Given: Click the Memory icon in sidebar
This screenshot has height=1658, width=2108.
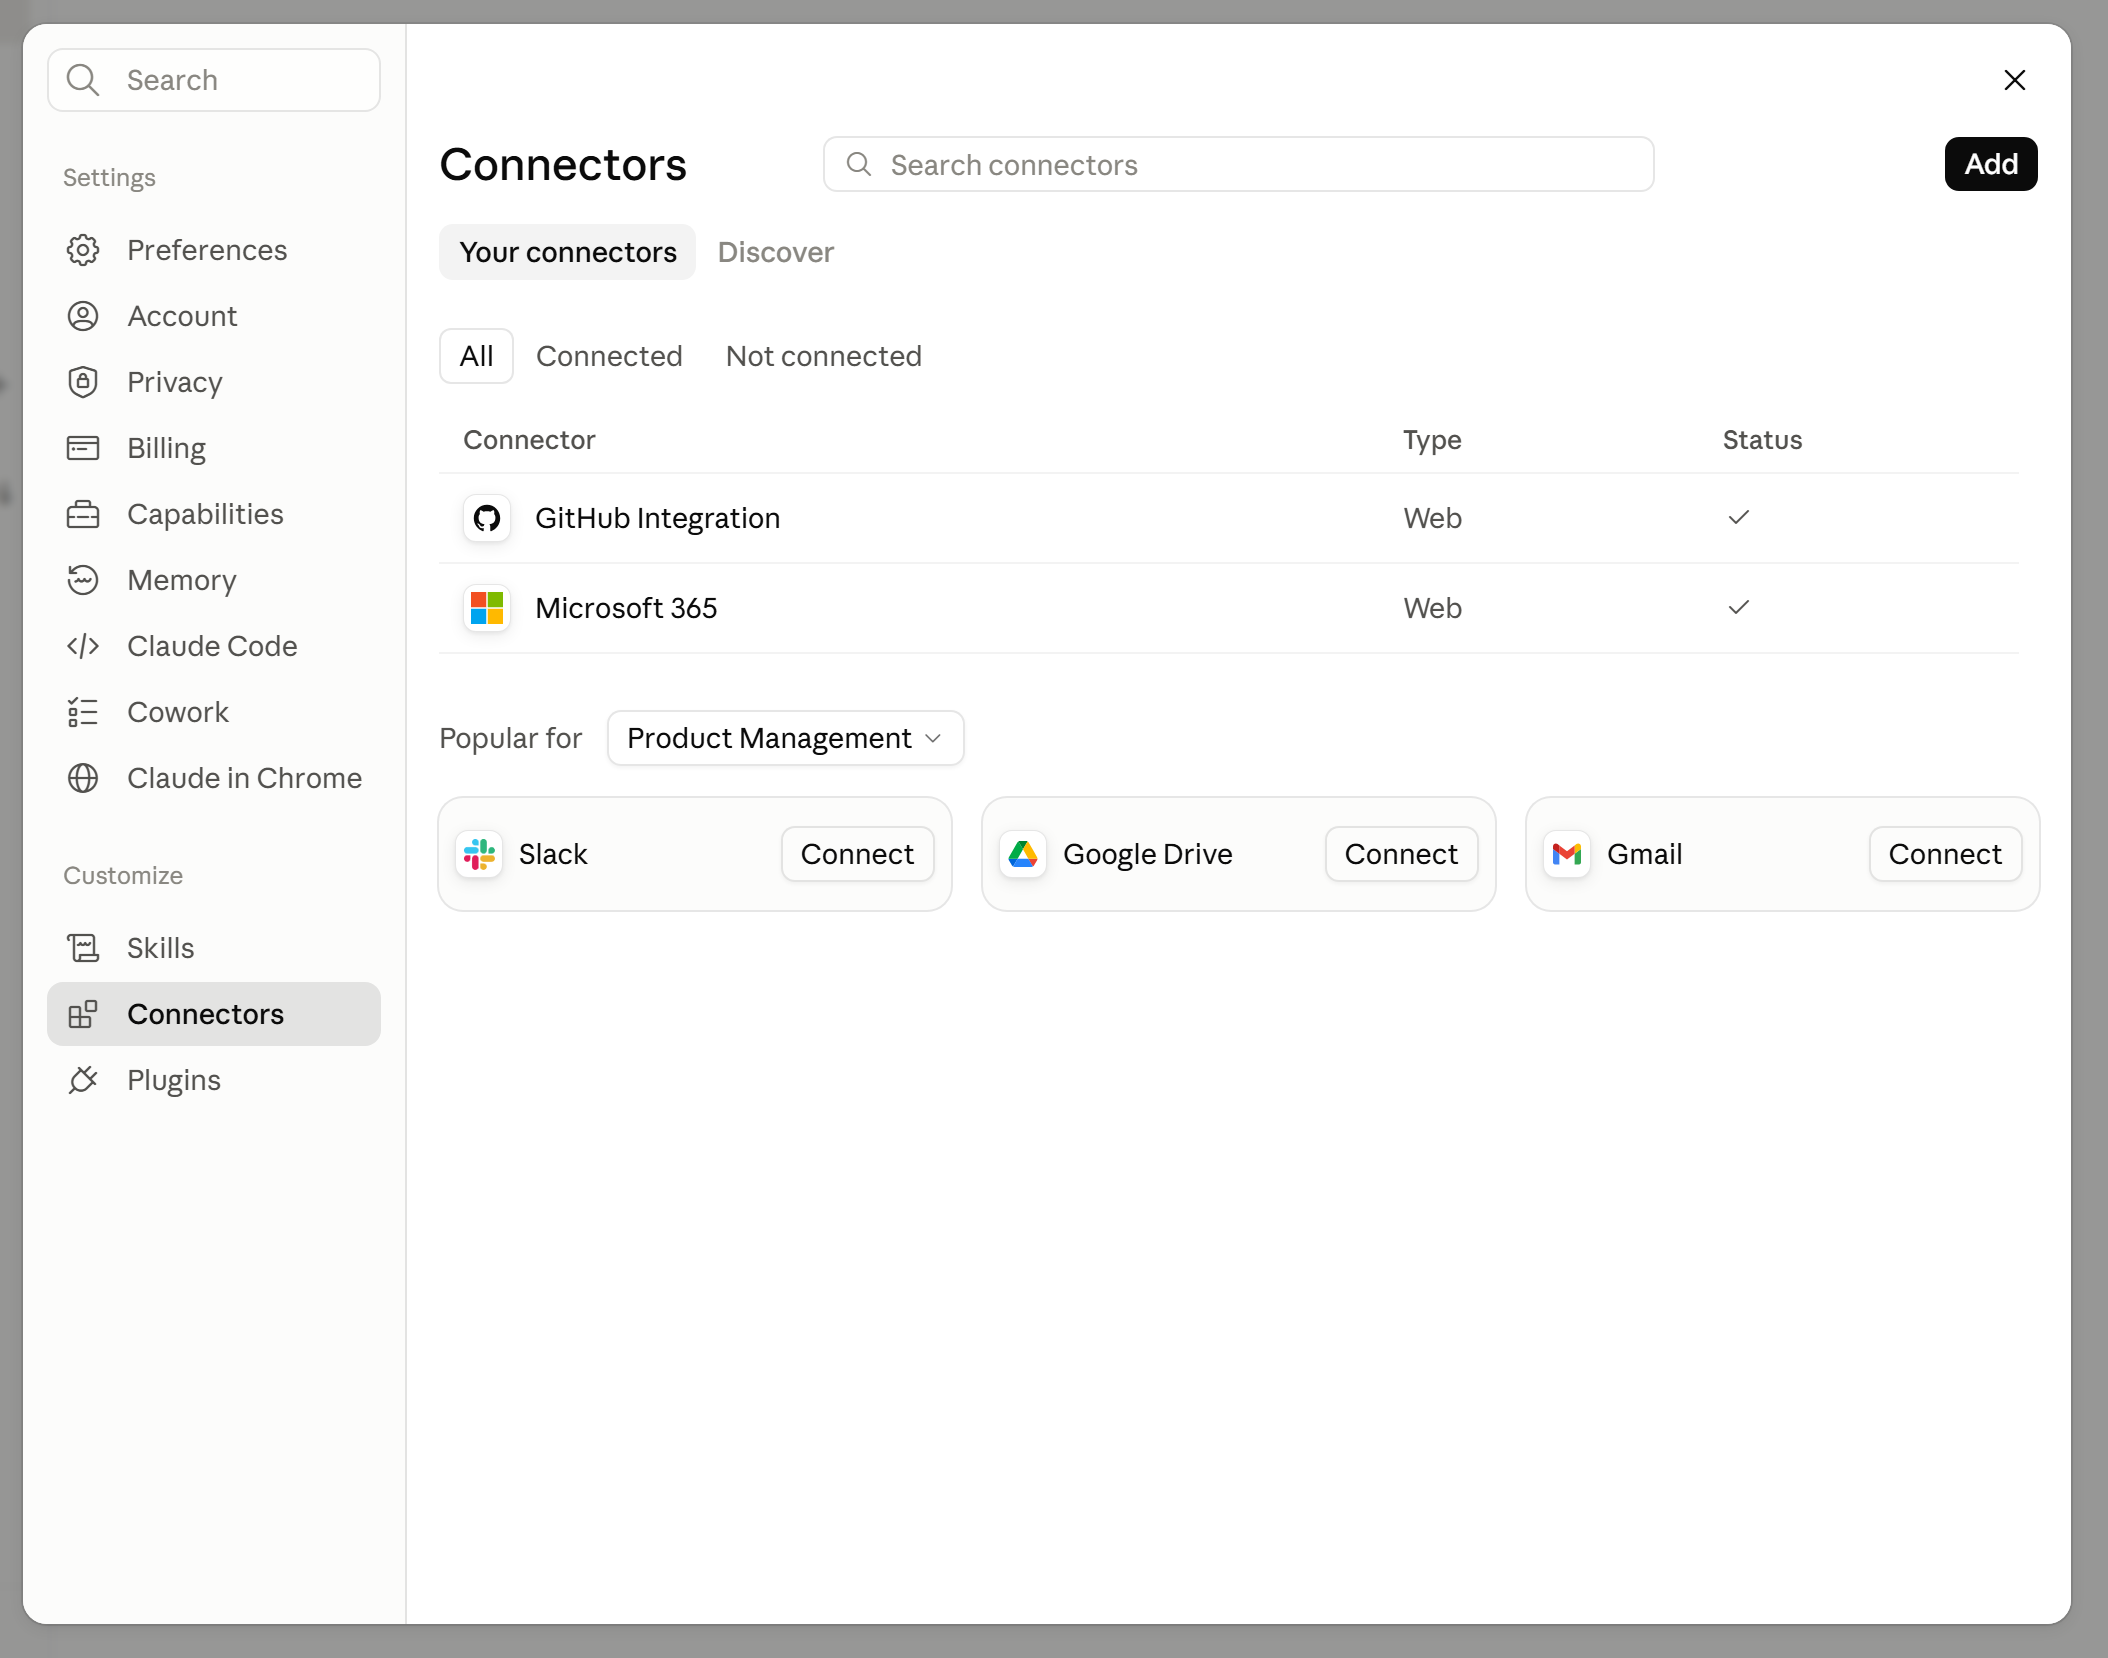Looking at the screenshot, I should tap(83, 580).
